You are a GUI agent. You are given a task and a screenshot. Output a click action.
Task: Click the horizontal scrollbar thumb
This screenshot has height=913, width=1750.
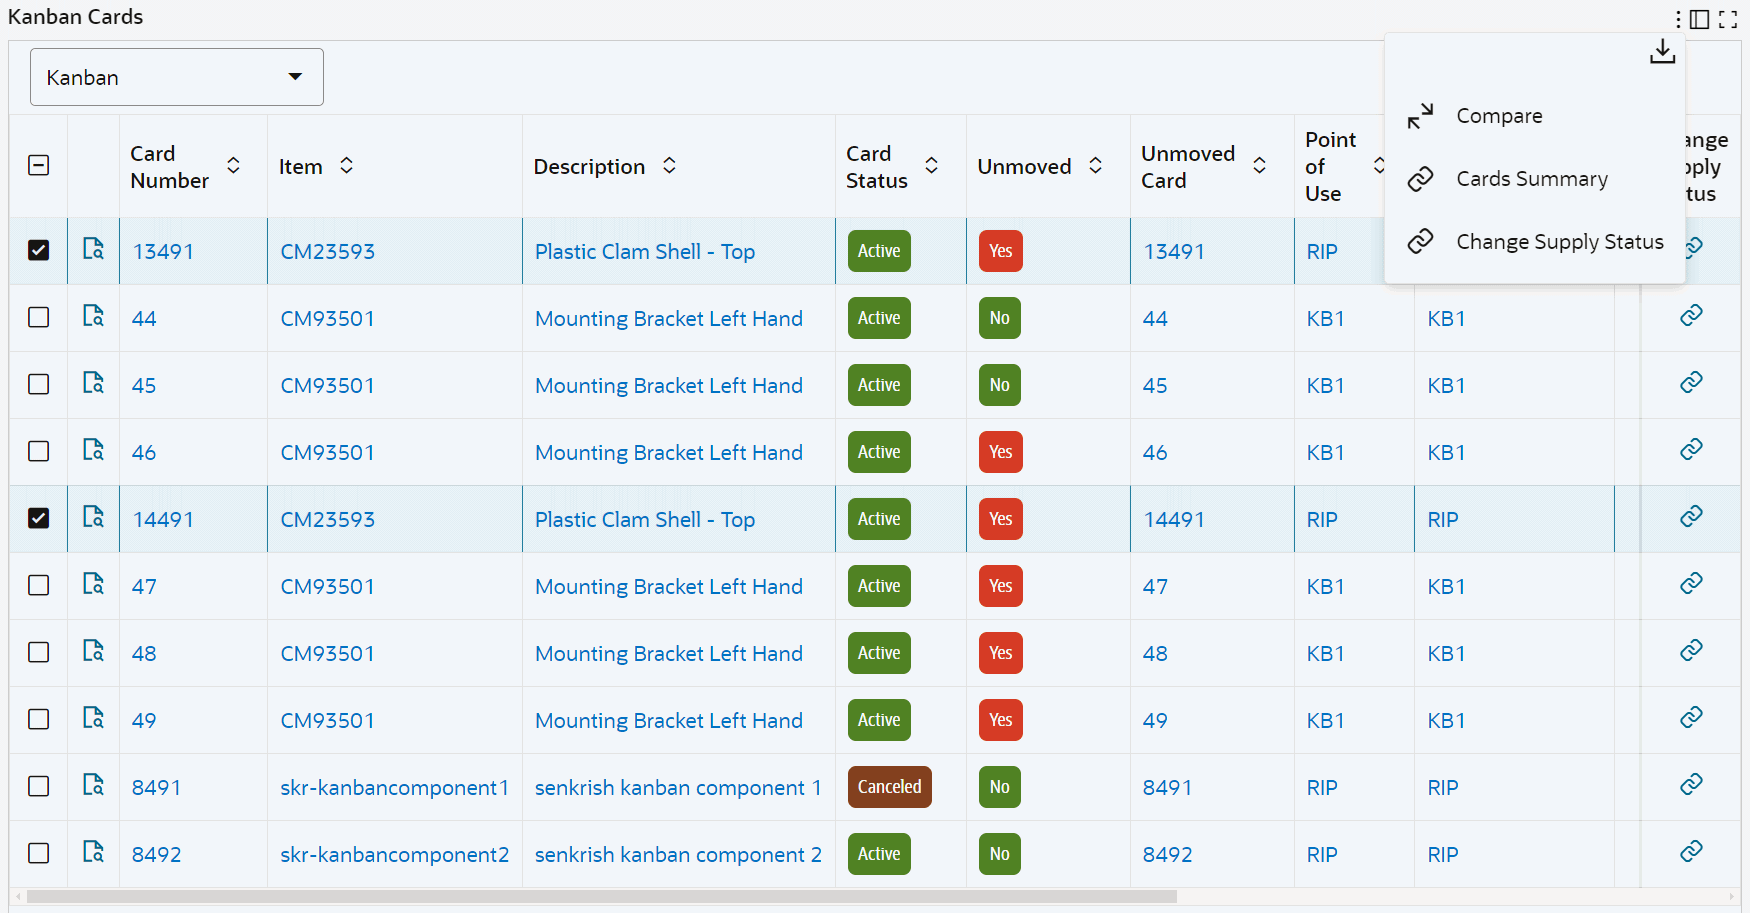point(602,897)
